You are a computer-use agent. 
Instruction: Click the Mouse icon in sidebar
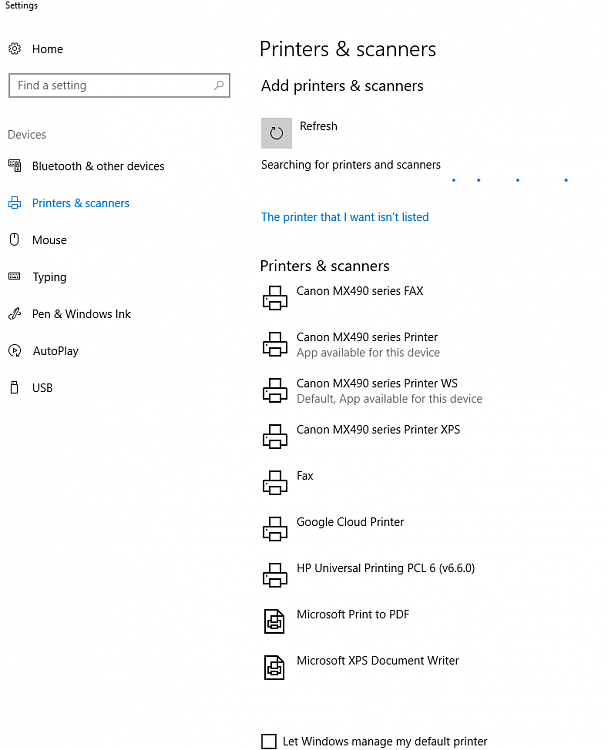point(15,240)
